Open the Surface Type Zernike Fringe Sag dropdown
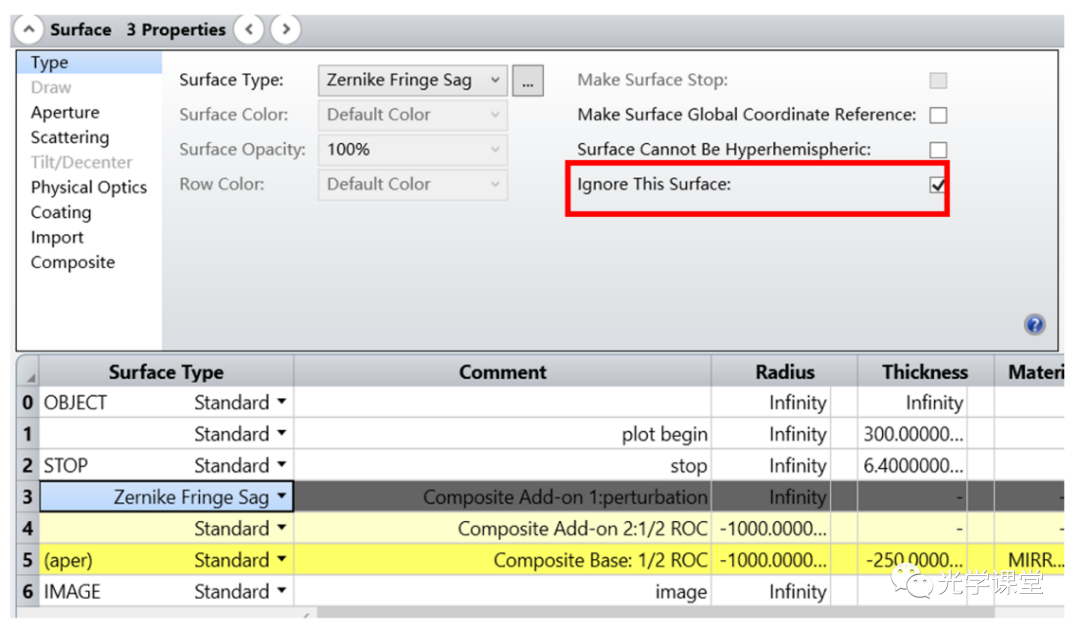This screenshot has height=630, width=1080. tap(413, 81)
